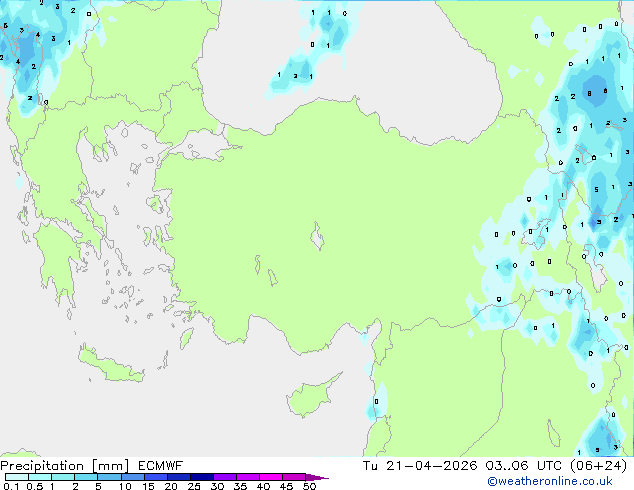The width and height of the screenshot is (634, 490).
Task: Pick the 5 mm legend color swatch
Action: click(x=109, y=477)
